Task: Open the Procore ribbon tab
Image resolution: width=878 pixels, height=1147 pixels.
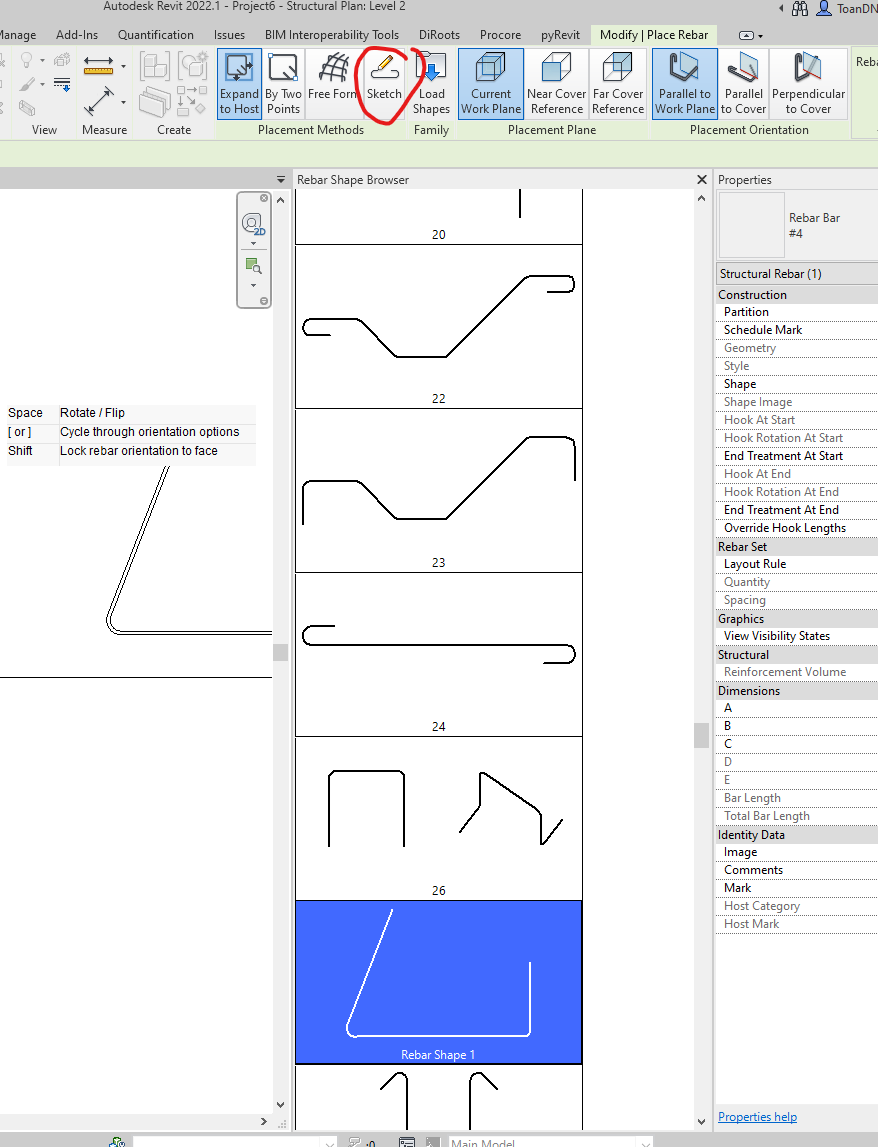Action: point(500,34)
